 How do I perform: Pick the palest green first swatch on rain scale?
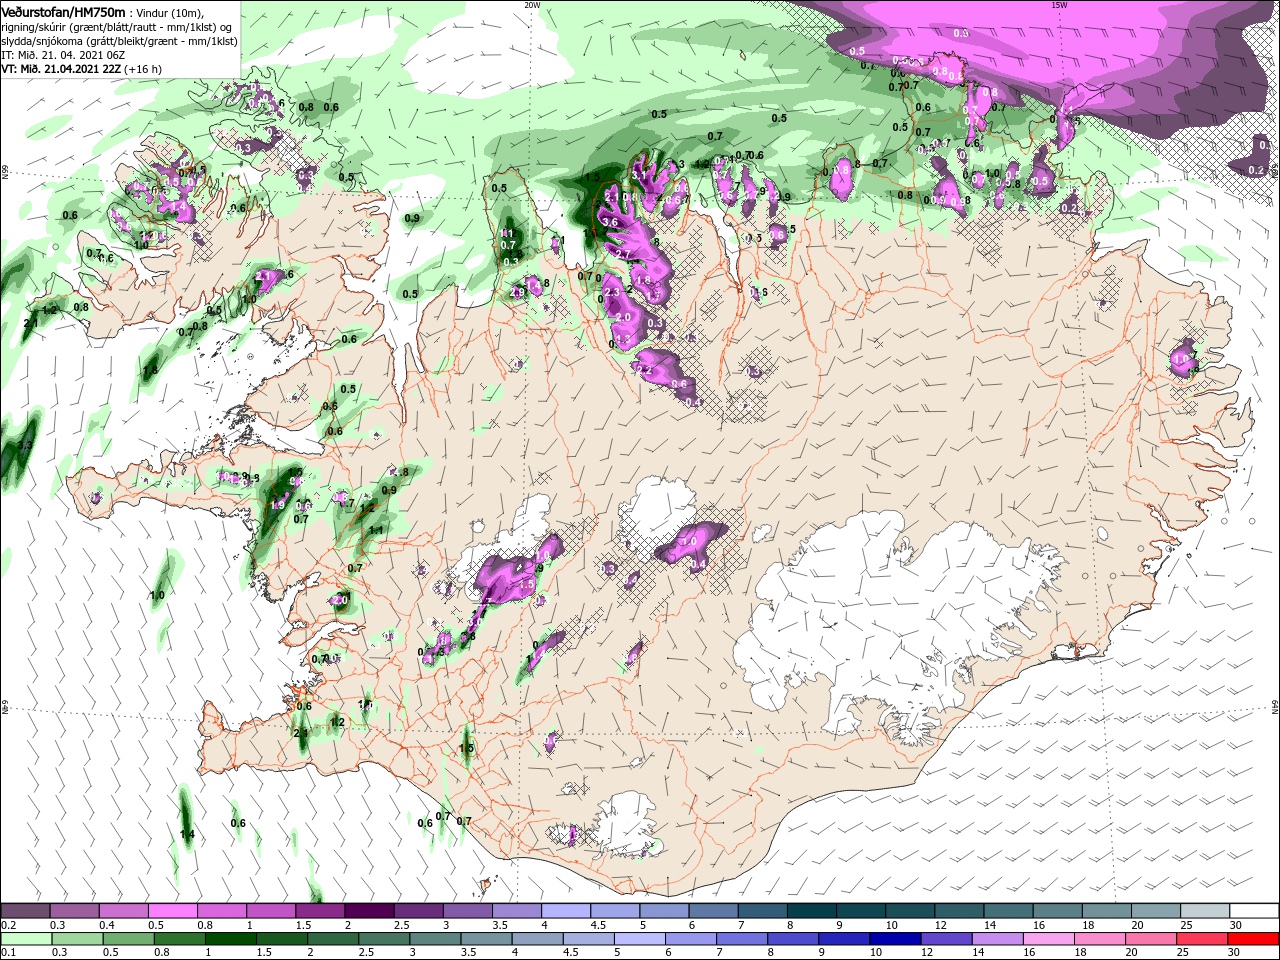[x=25, y=940]
